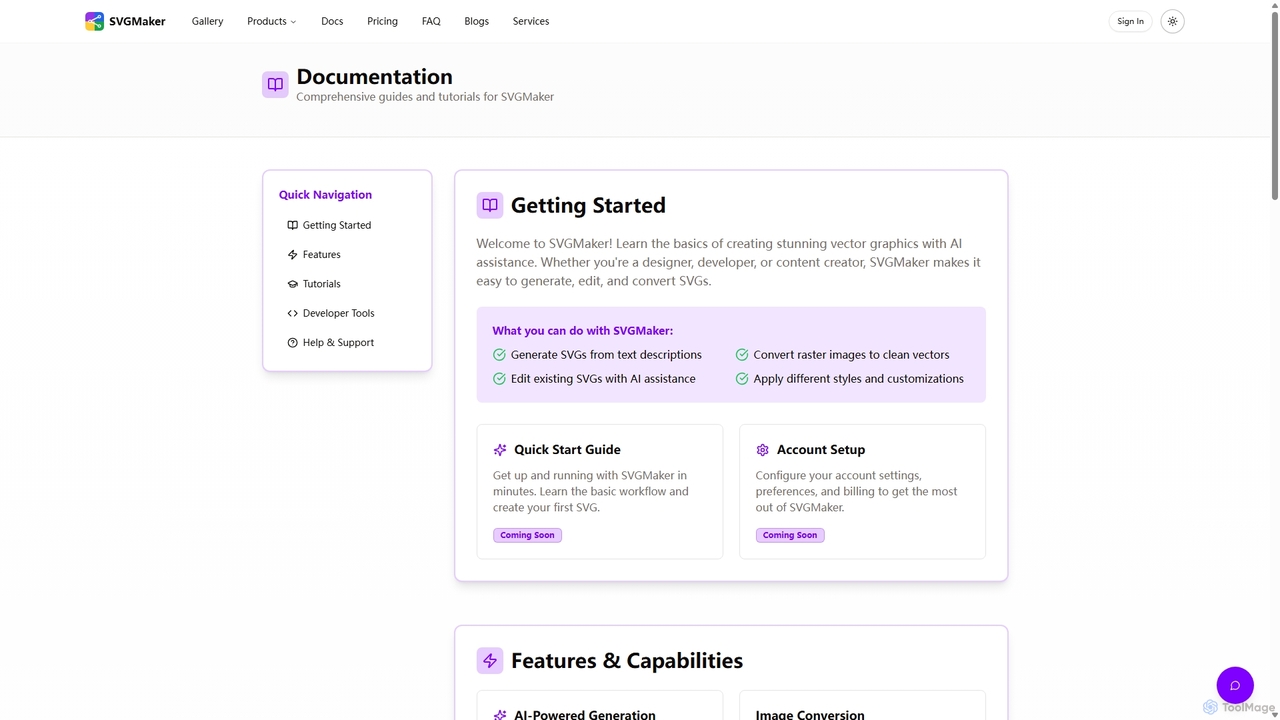The width and height of the screenshot is (1280, 720).
Task: Click 'Apply different styles and customizations' text
Action: pos(858,379)
